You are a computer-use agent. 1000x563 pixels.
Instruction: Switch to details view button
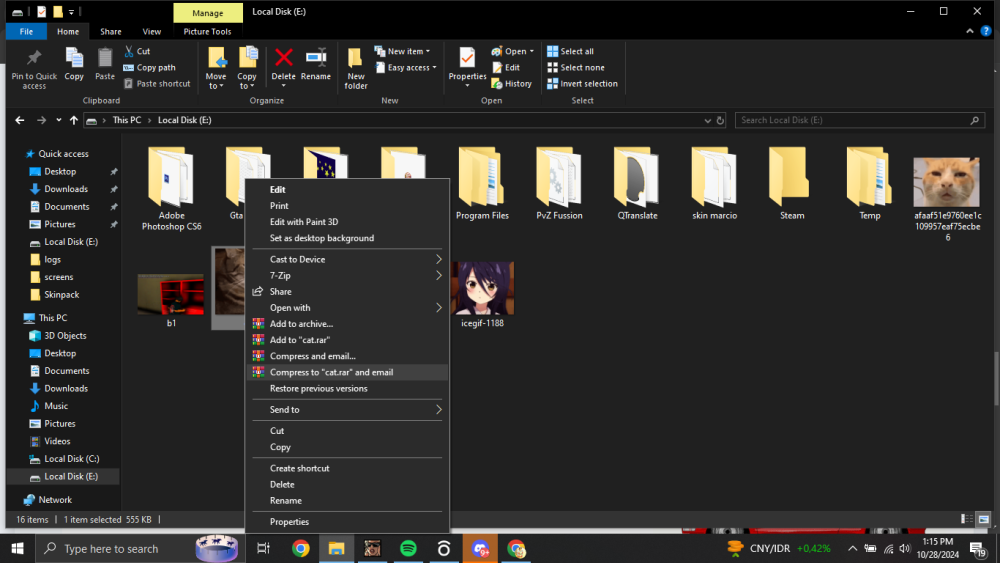(967, 520)
